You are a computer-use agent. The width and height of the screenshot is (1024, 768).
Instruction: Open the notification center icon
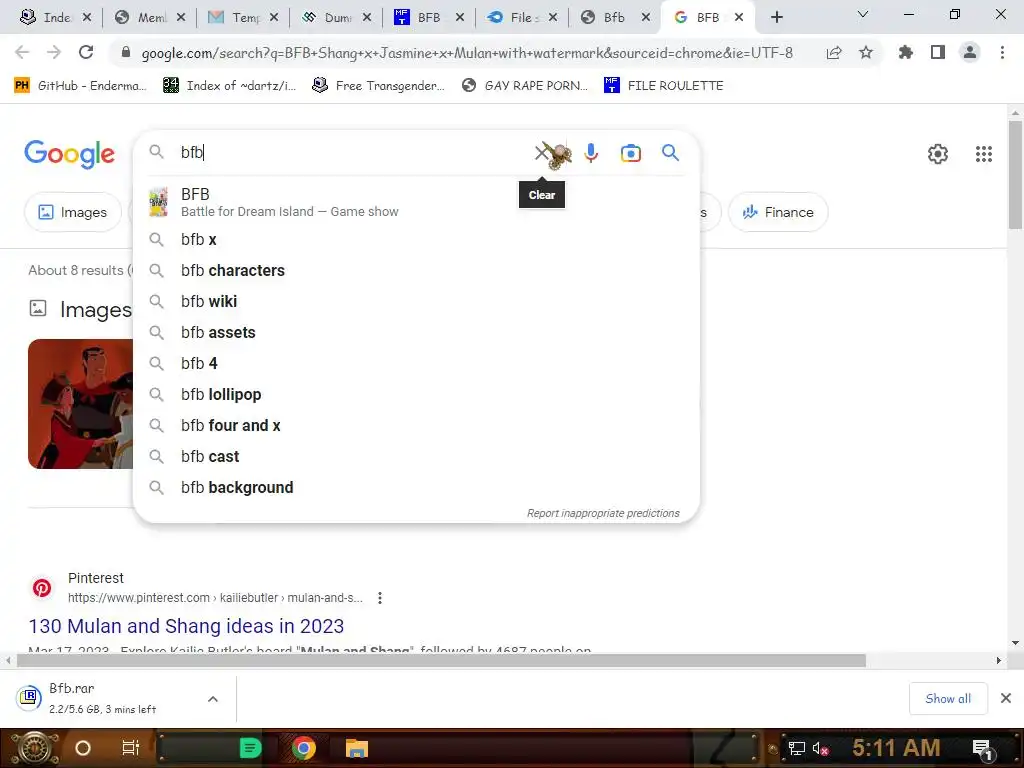[982, 748]
